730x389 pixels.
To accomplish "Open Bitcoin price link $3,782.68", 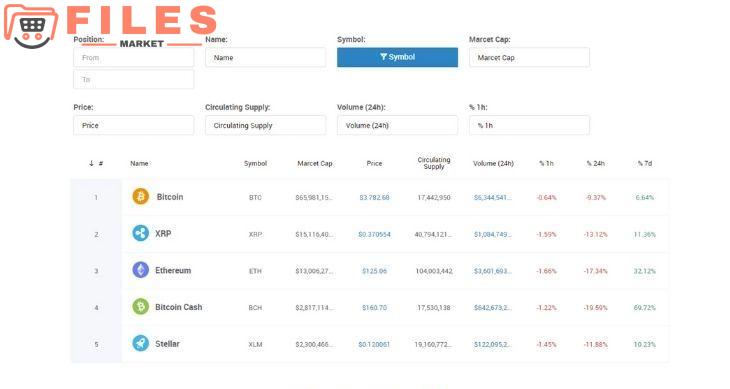I will [374, 197].
